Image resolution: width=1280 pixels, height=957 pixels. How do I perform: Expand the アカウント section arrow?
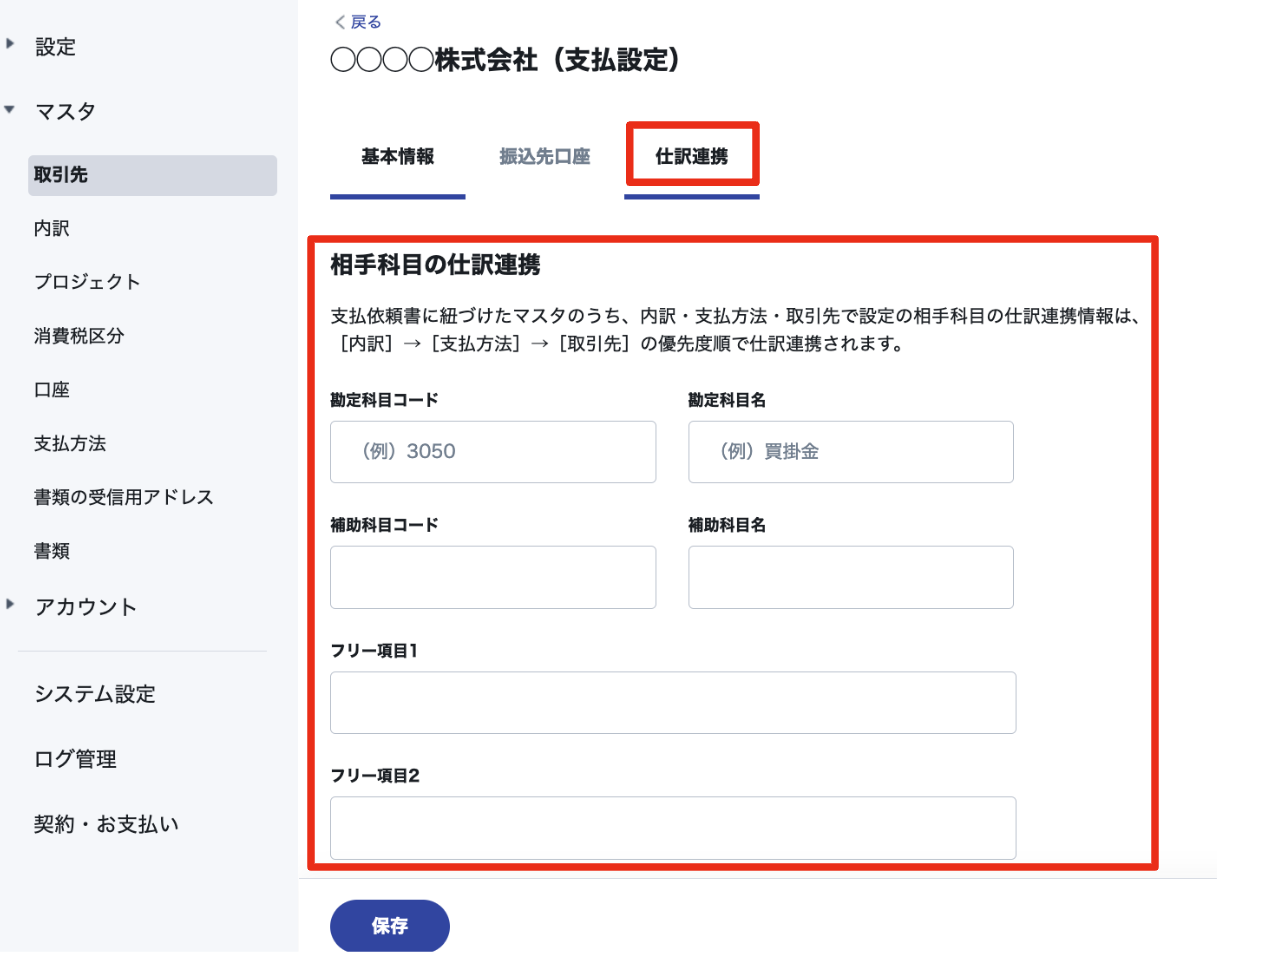pyautogui.click(x=10, y=604)
